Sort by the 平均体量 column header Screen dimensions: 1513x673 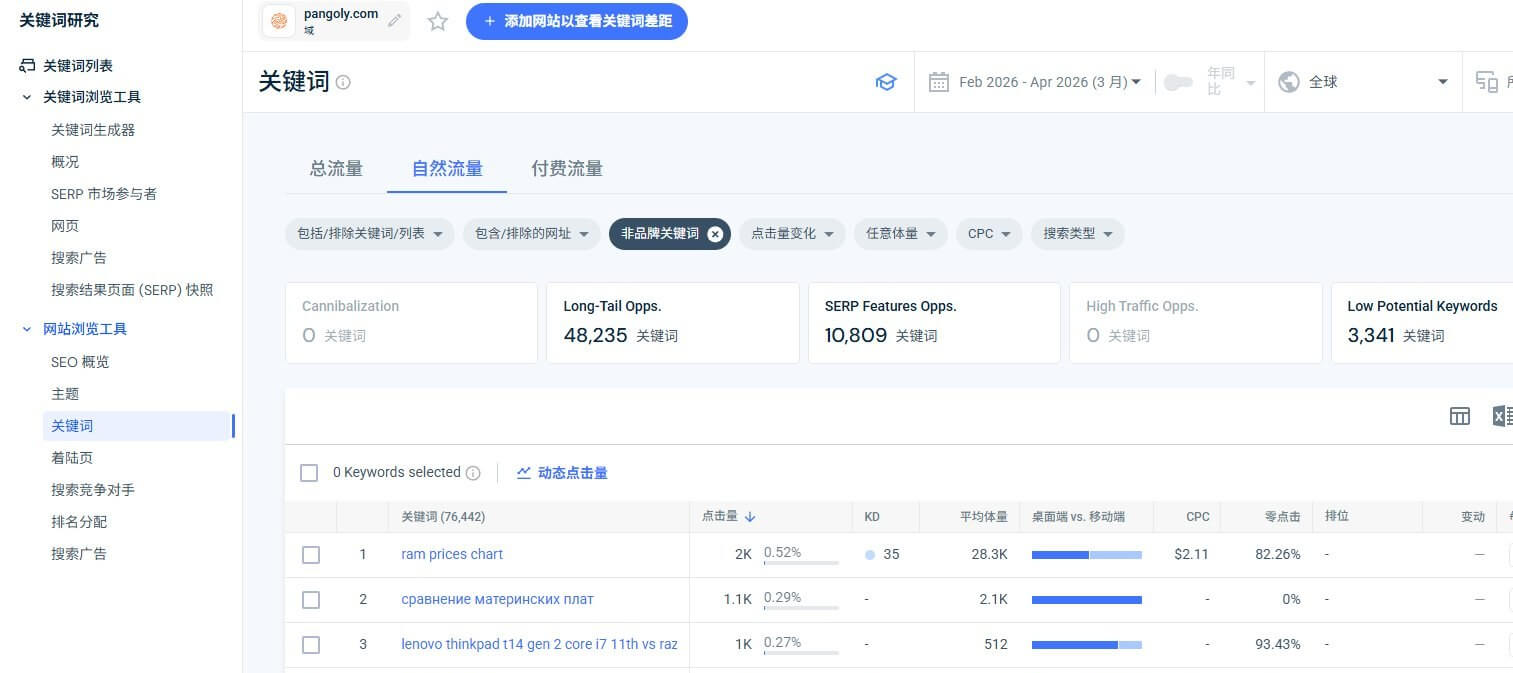(x=983, y=517)
